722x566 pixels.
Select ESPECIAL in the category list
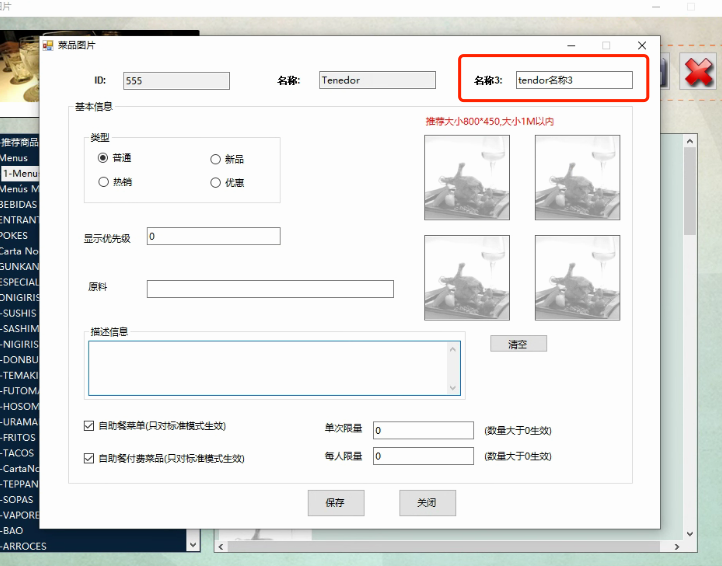pos(19,282)
